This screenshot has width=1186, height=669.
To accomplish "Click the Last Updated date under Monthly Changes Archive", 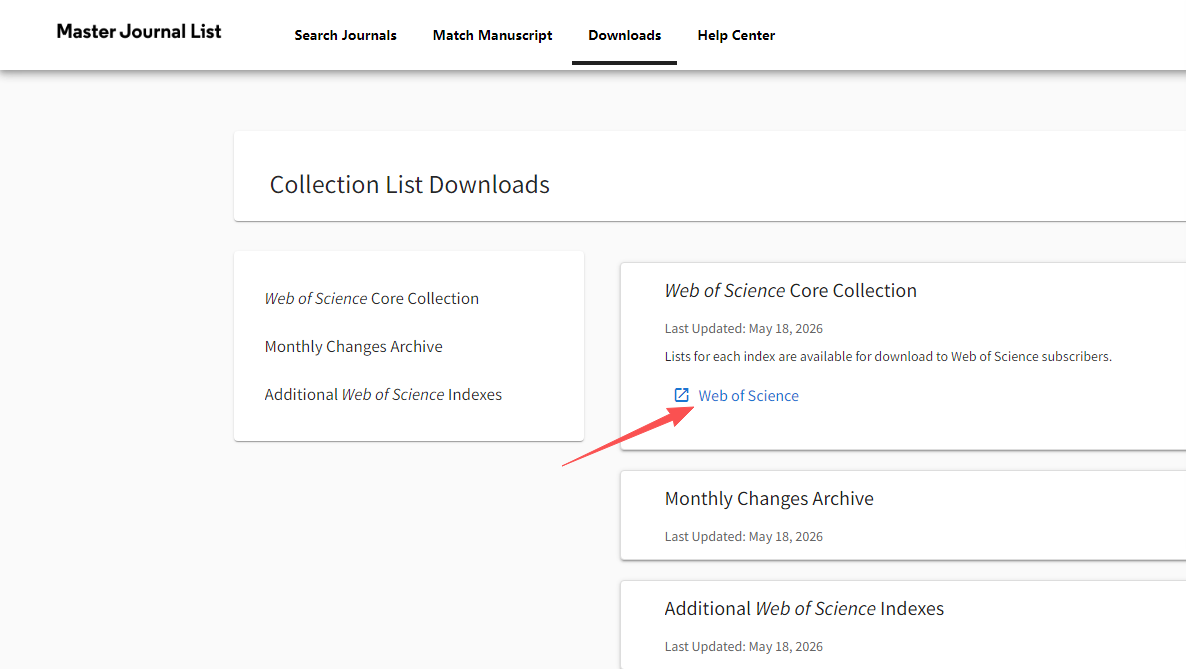I will coord(744,537).
